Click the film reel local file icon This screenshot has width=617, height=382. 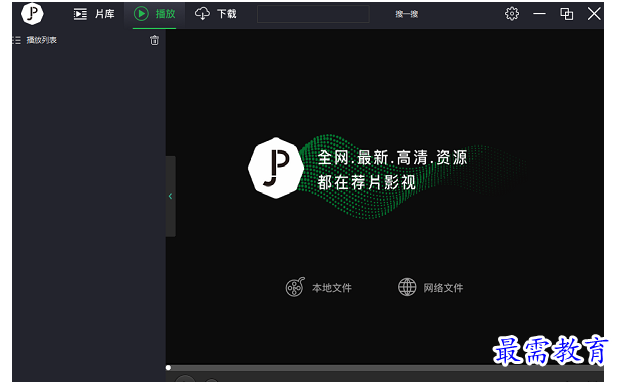295,287
